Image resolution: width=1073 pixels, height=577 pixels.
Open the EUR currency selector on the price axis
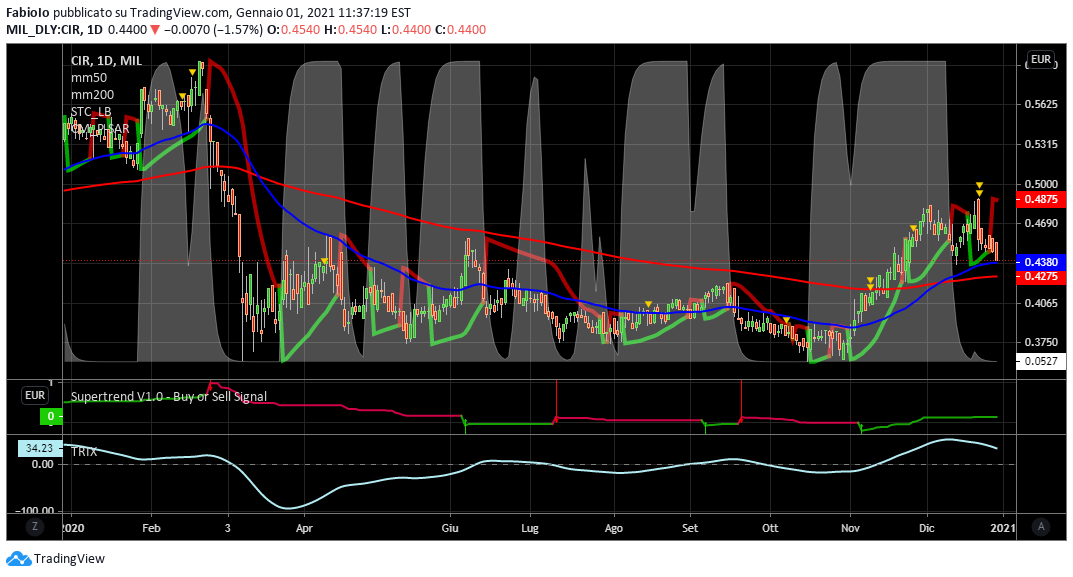point(1041,59)
